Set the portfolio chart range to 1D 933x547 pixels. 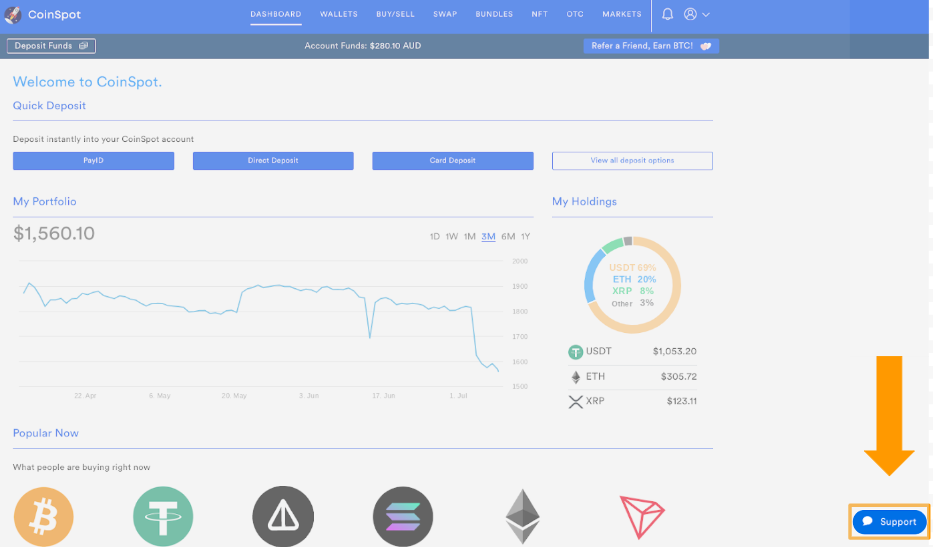coord(435,237)
